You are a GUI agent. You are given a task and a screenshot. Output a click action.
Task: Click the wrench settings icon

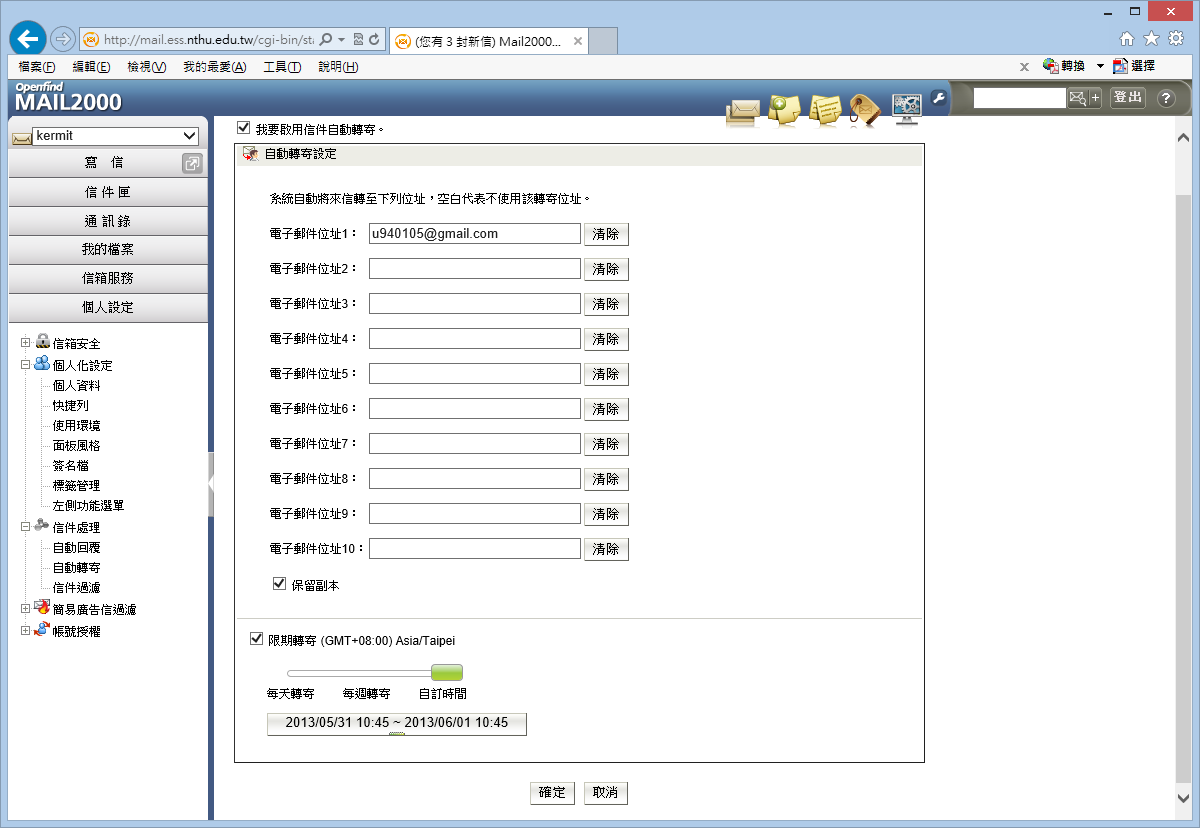tap(938, 97)
